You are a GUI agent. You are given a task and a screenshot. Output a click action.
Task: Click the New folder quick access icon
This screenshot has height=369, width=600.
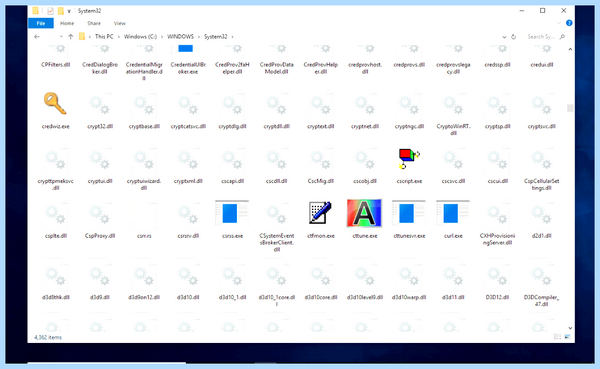click(x=60, y=11)
